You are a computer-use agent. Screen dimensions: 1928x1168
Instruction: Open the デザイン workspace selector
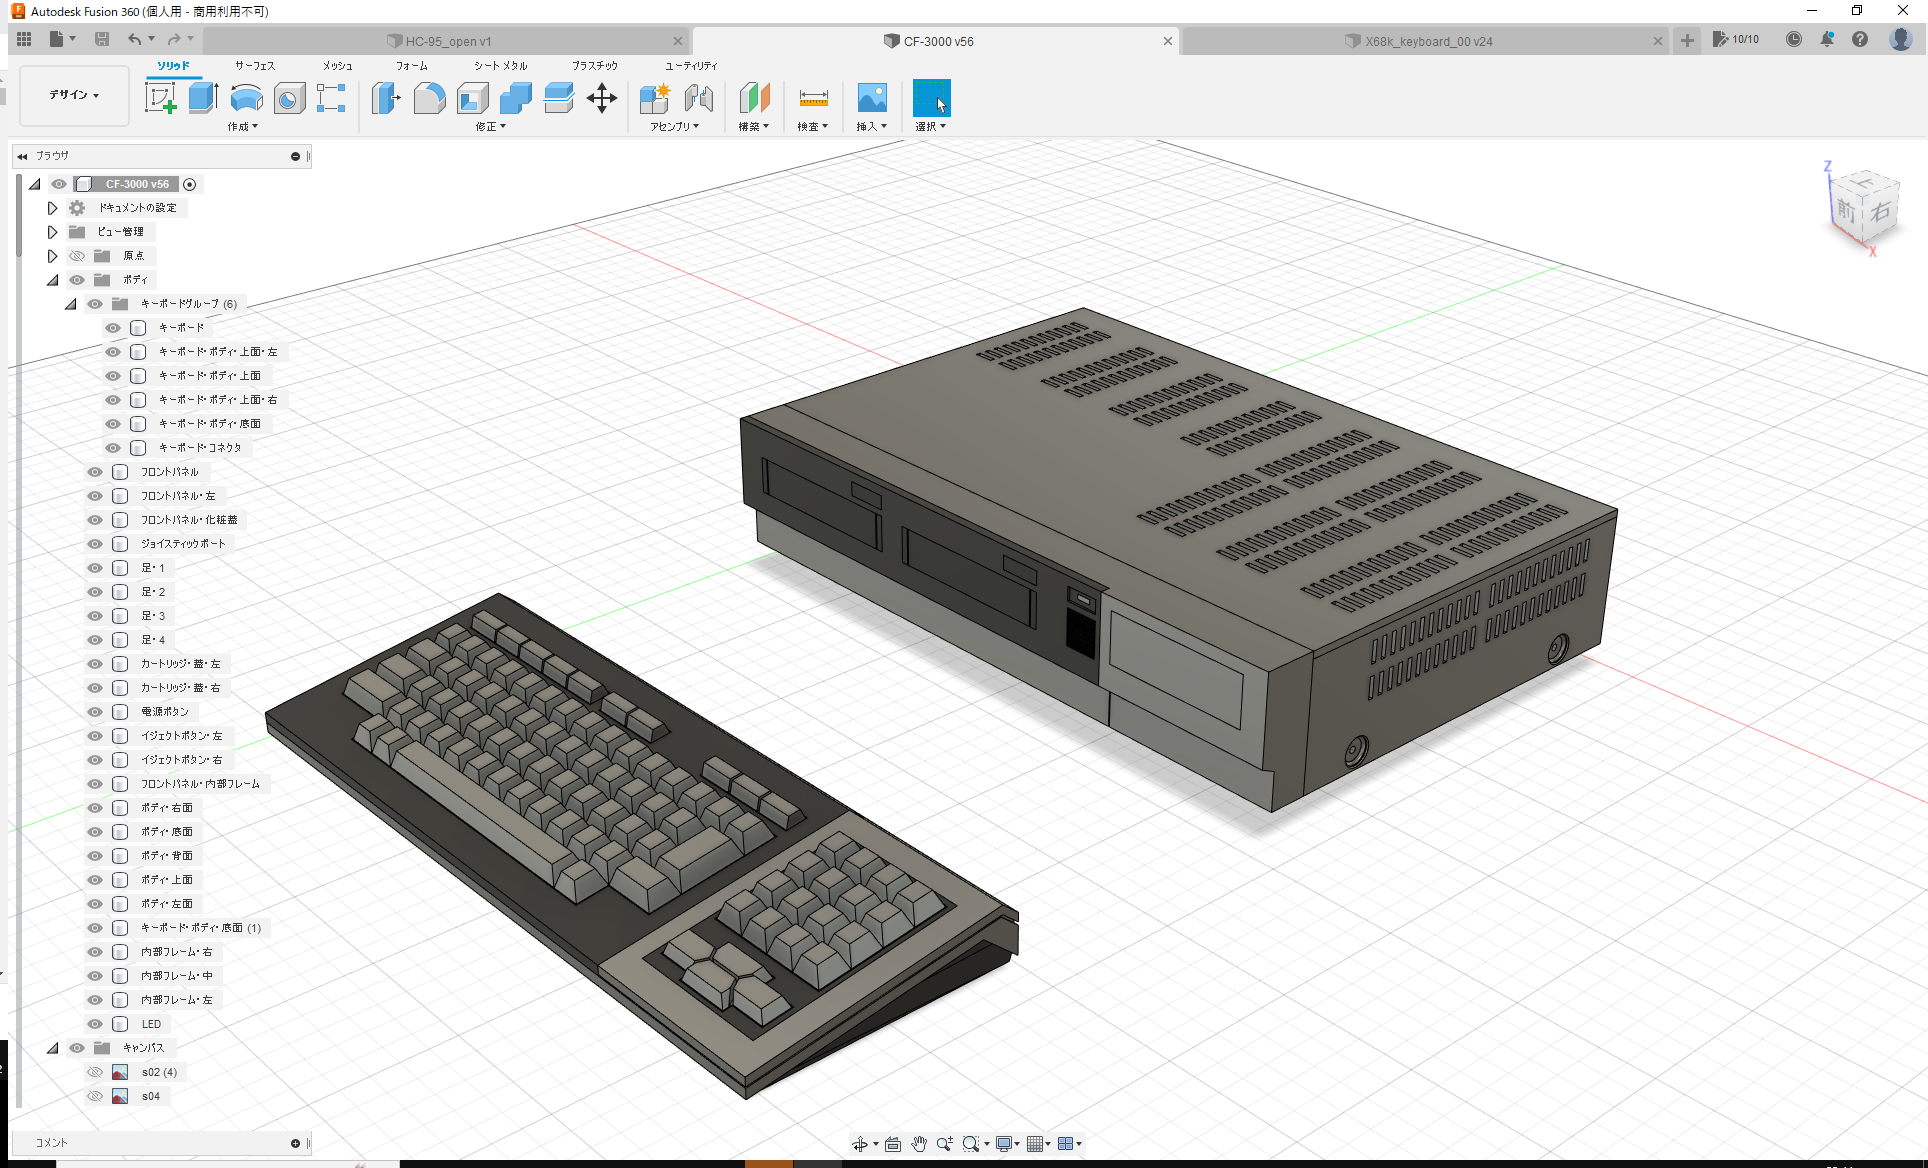(73, 95)
